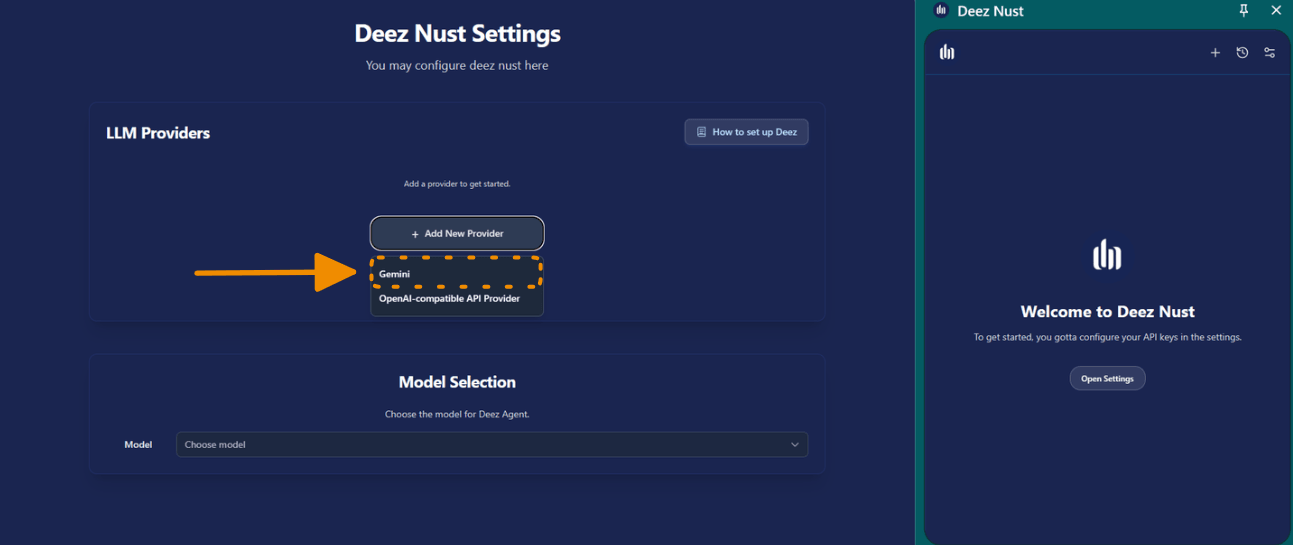
Task: Click the Model Selection heading
Action: tap(457, 382)
